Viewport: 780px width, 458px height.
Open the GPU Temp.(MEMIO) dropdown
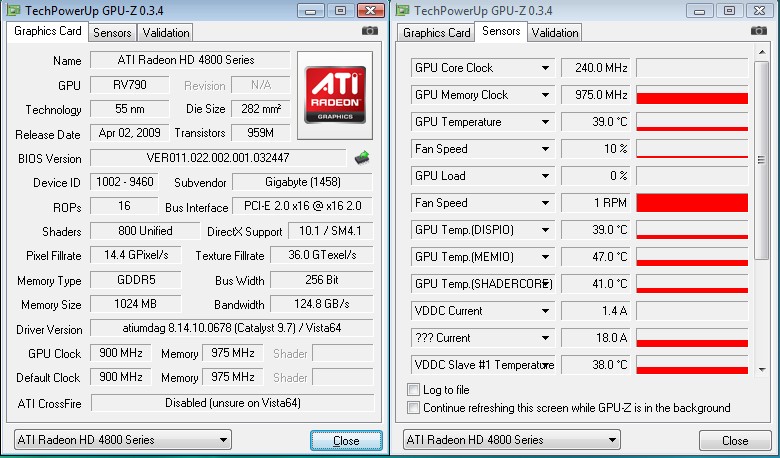546,257
